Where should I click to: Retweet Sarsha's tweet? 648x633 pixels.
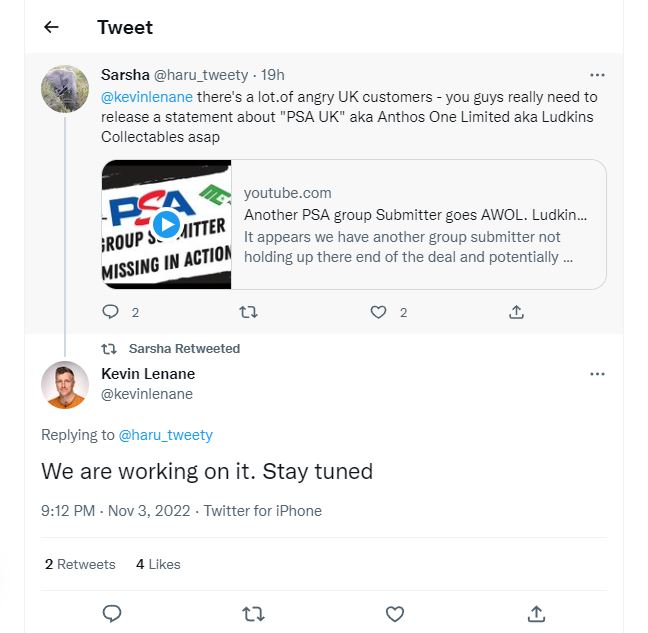[249, 312]
